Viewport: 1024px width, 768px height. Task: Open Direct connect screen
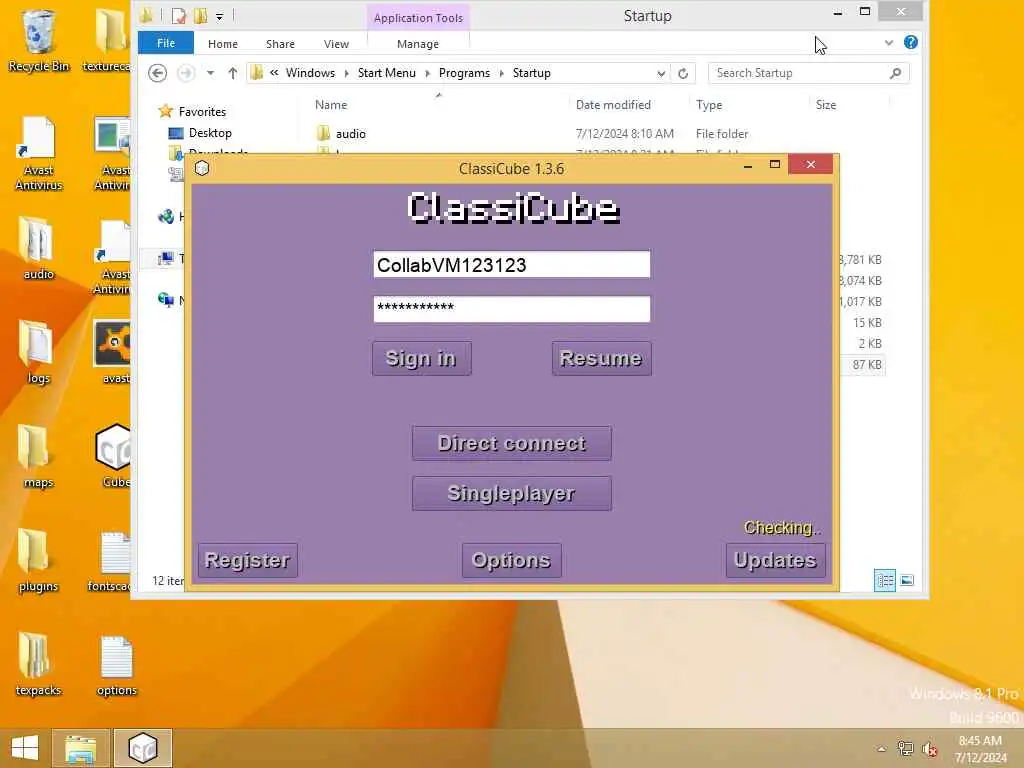512,443
